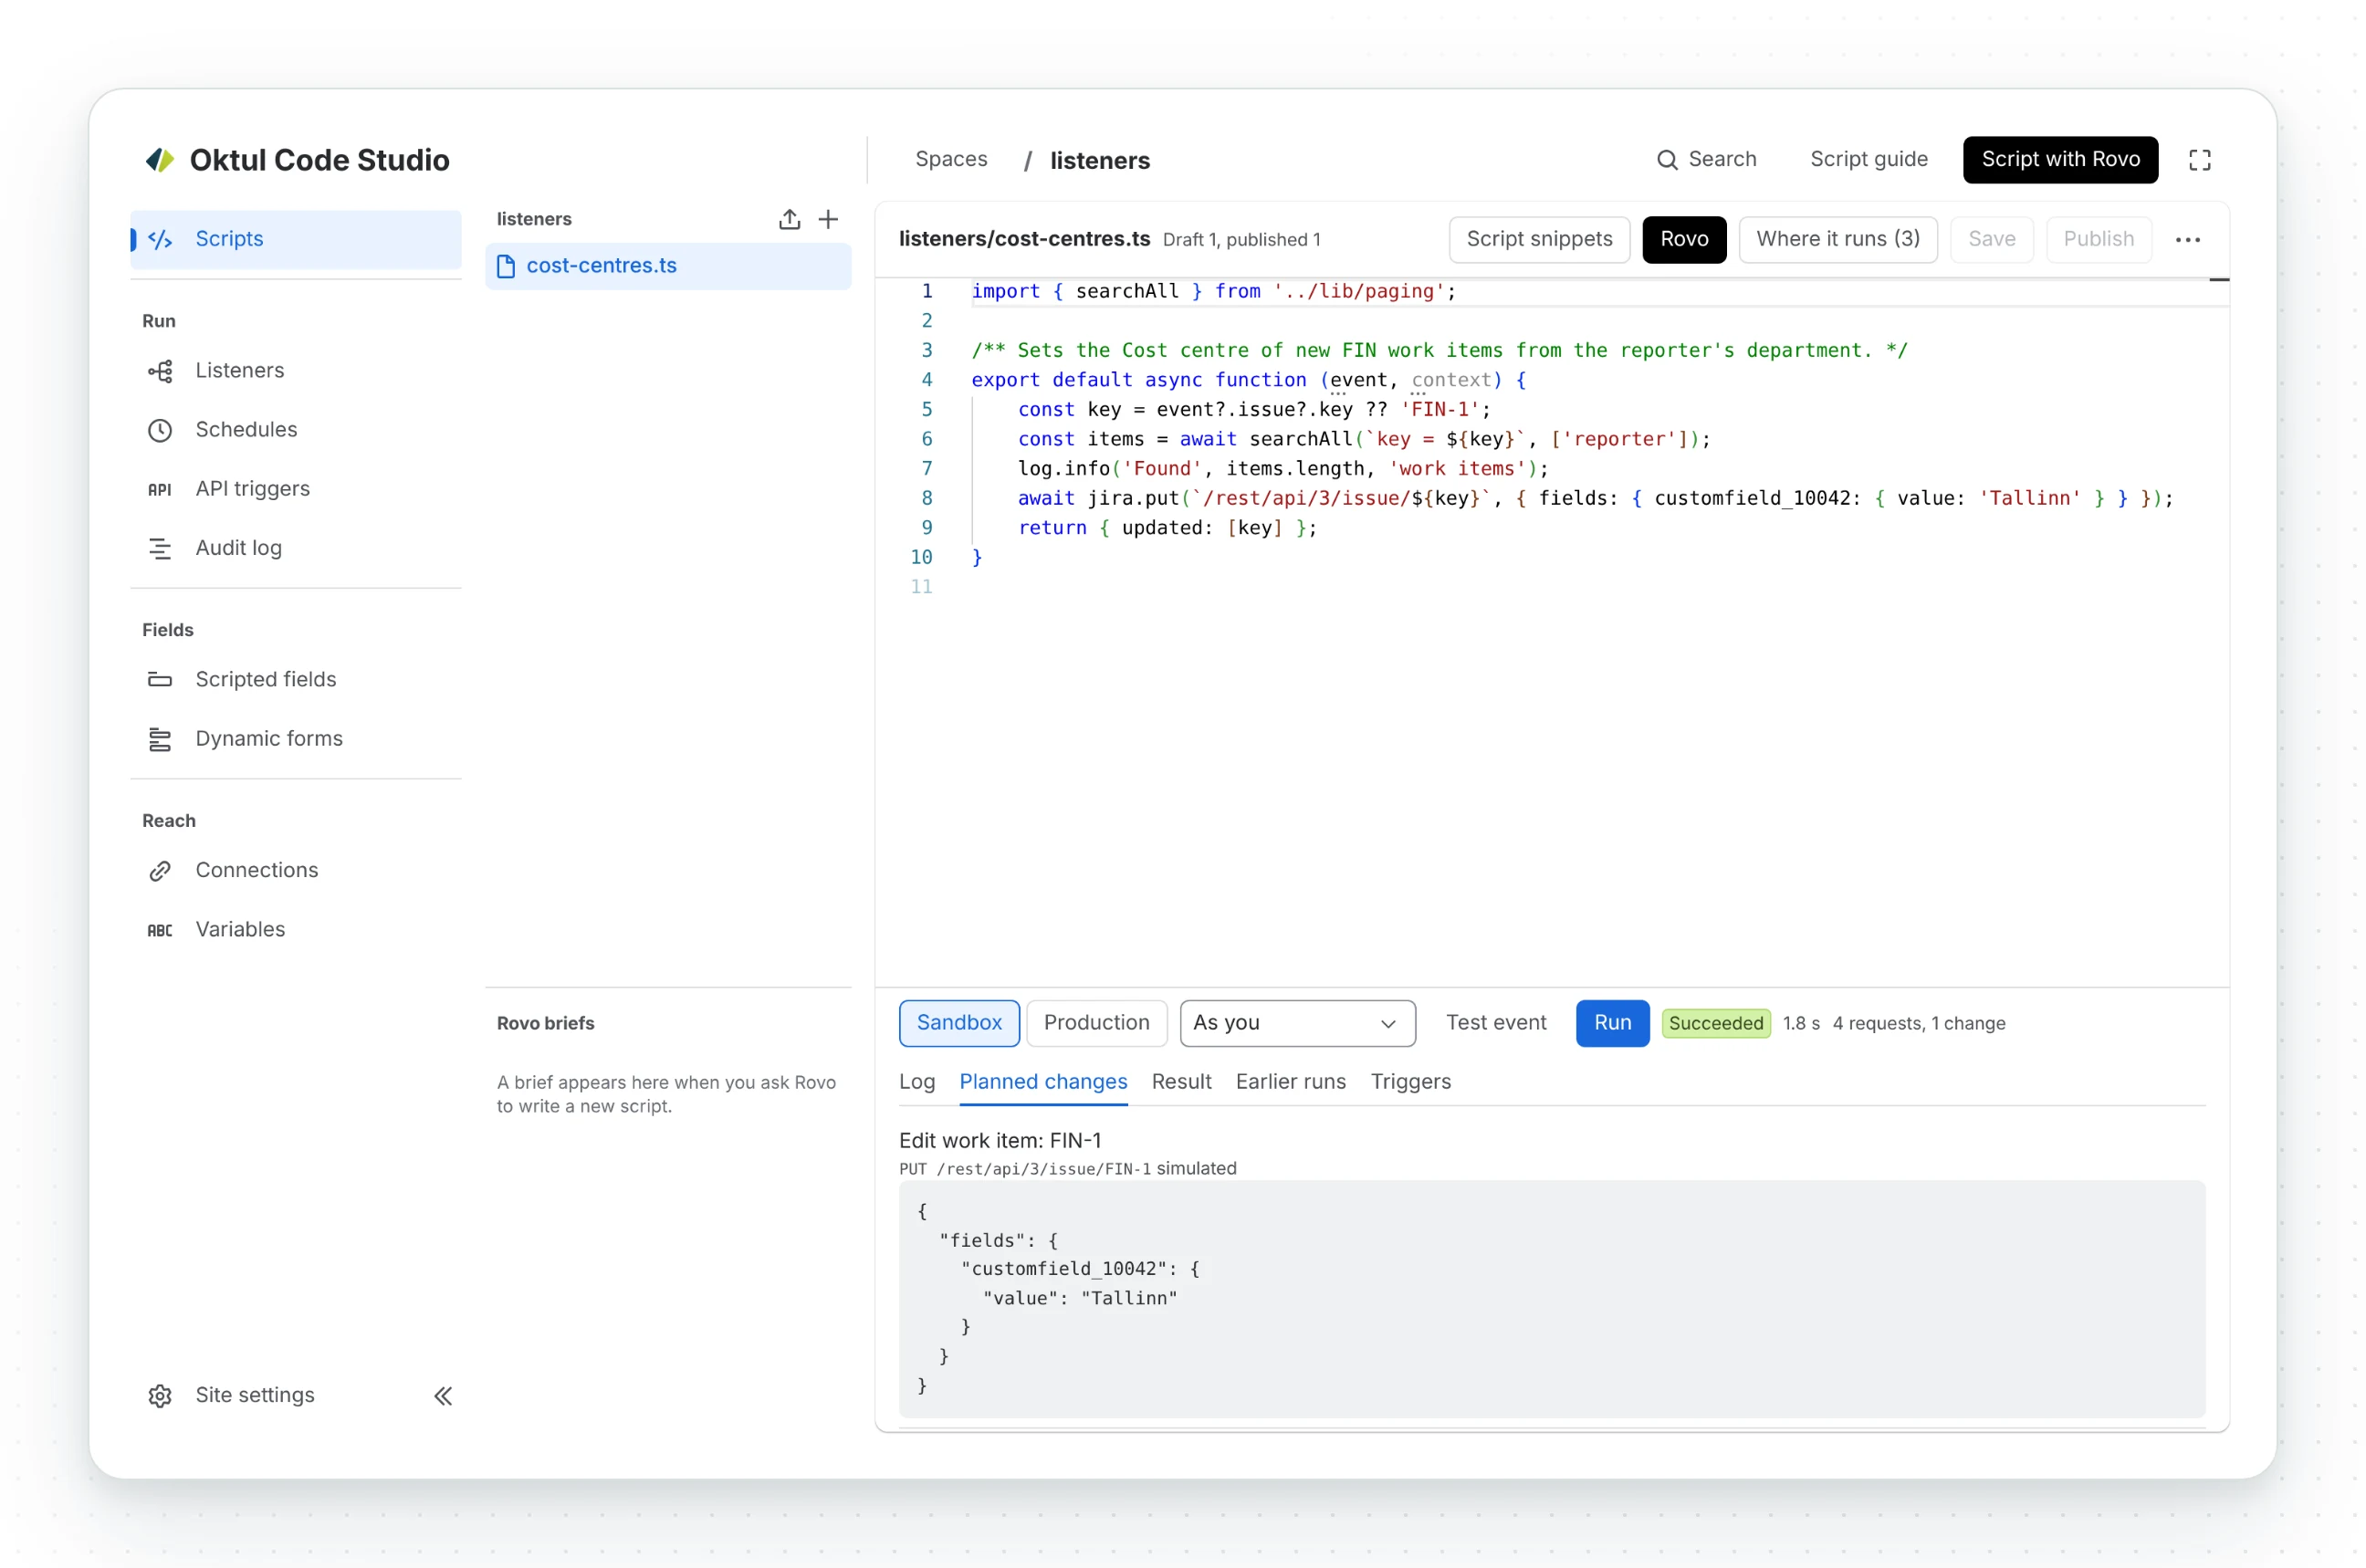
Task: Switch to the Result tab
Action: pyautogui.click(x=1181, y=1082)
